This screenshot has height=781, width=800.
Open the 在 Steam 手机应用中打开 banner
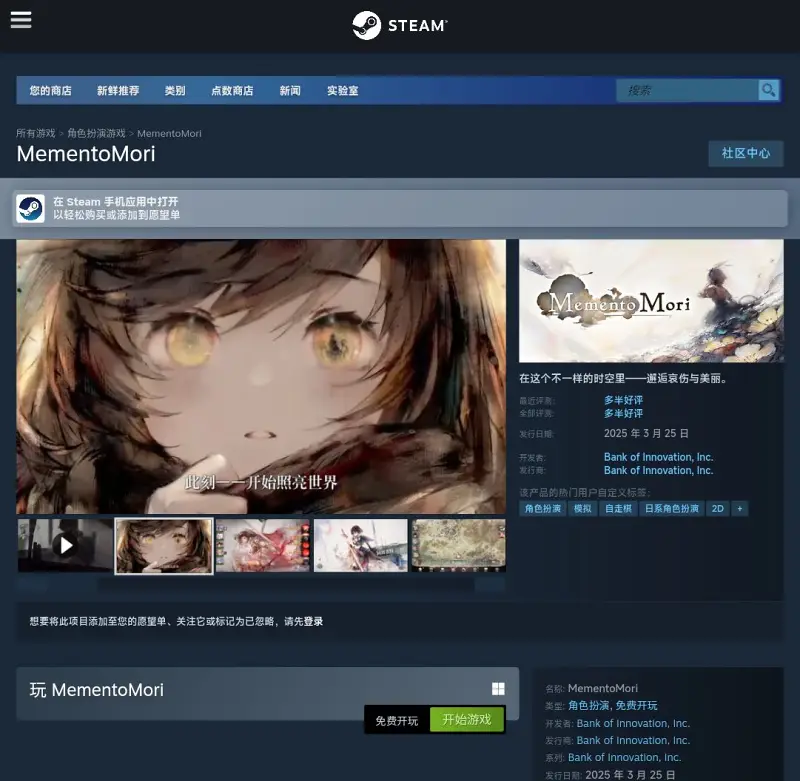pyautogui.click(x=400, y=208)
